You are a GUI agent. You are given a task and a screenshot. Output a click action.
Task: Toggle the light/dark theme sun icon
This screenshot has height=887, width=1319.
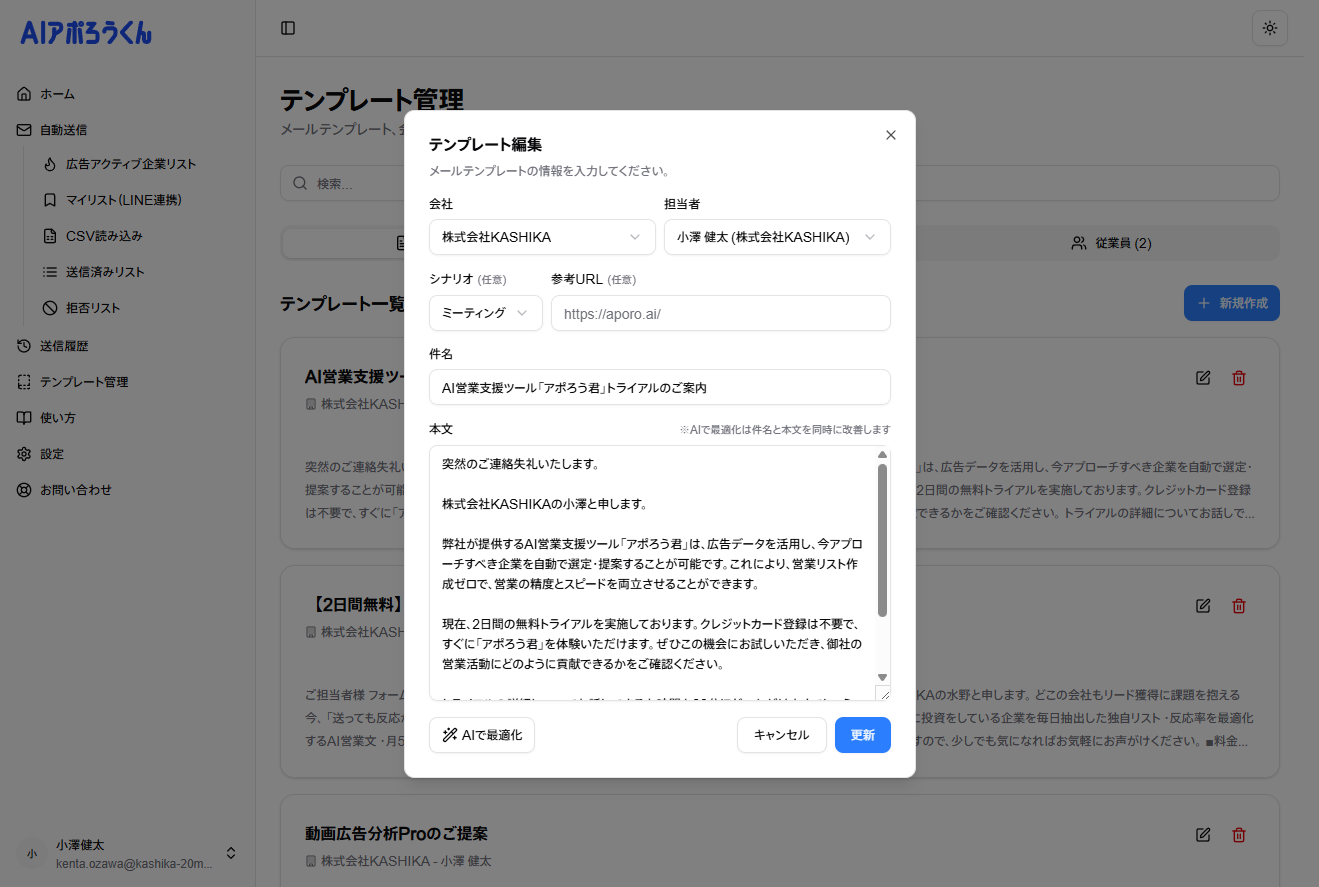point(1269,28)
